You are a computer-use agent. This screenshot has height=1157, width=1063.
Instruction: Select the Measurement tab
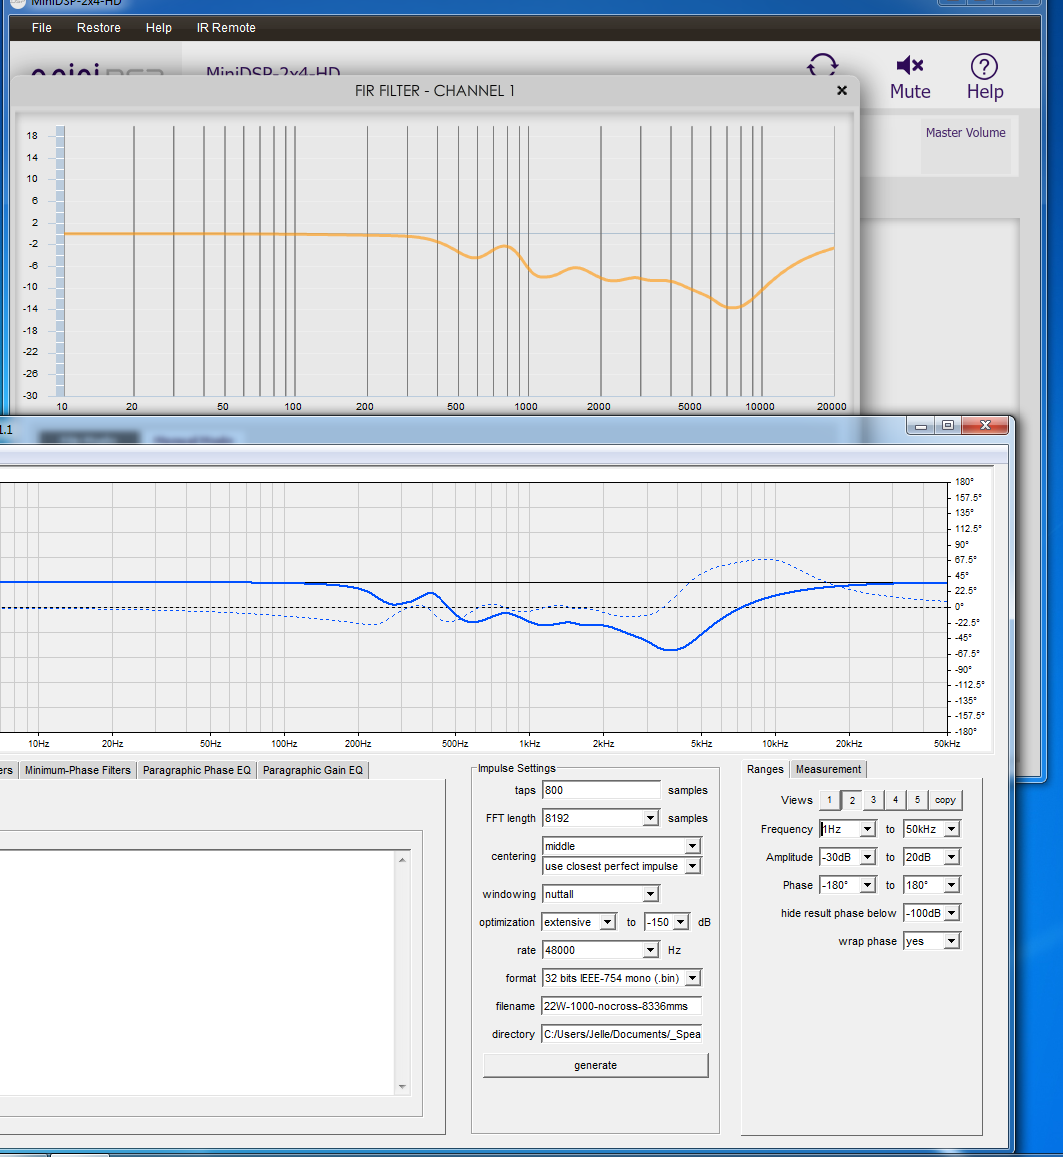[x=828, y=769]
